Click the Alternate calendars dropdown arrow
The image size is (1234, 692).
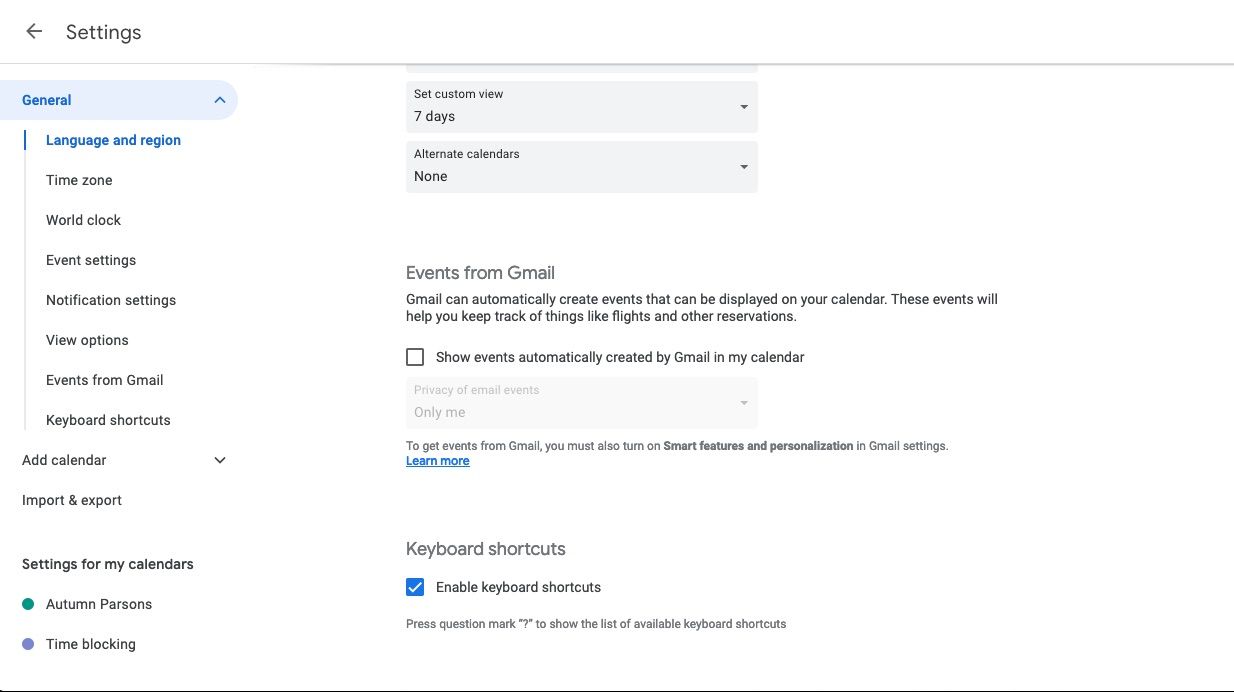[744, 166]
